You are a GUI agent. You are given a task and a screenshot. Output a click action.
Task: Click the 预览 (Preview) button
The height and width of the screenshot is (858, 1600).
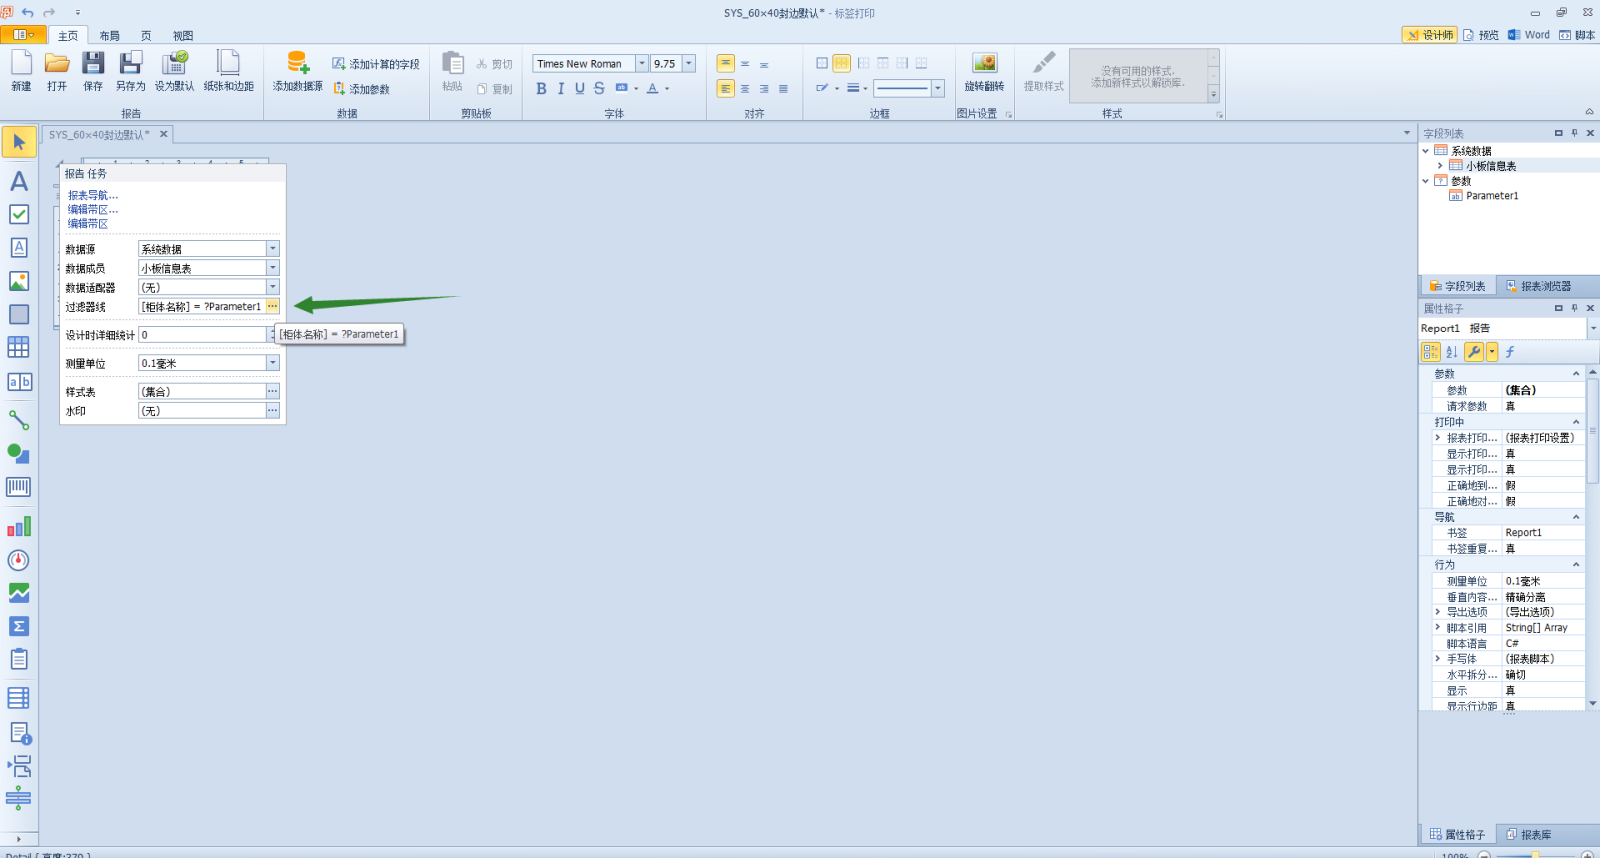1481,35
